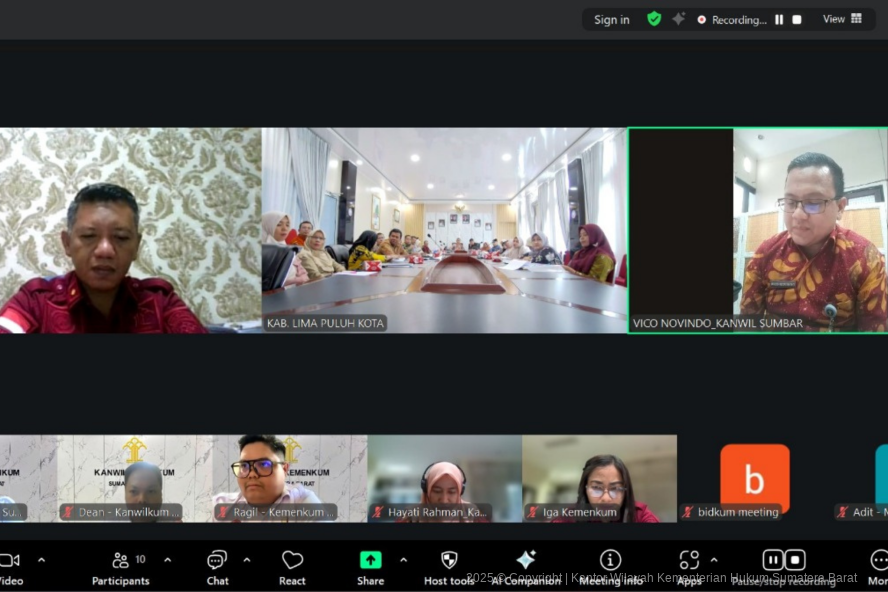
Task: Select the KAB. LIMA PULUH KOTA video tile
Action: tap(444, 230)
